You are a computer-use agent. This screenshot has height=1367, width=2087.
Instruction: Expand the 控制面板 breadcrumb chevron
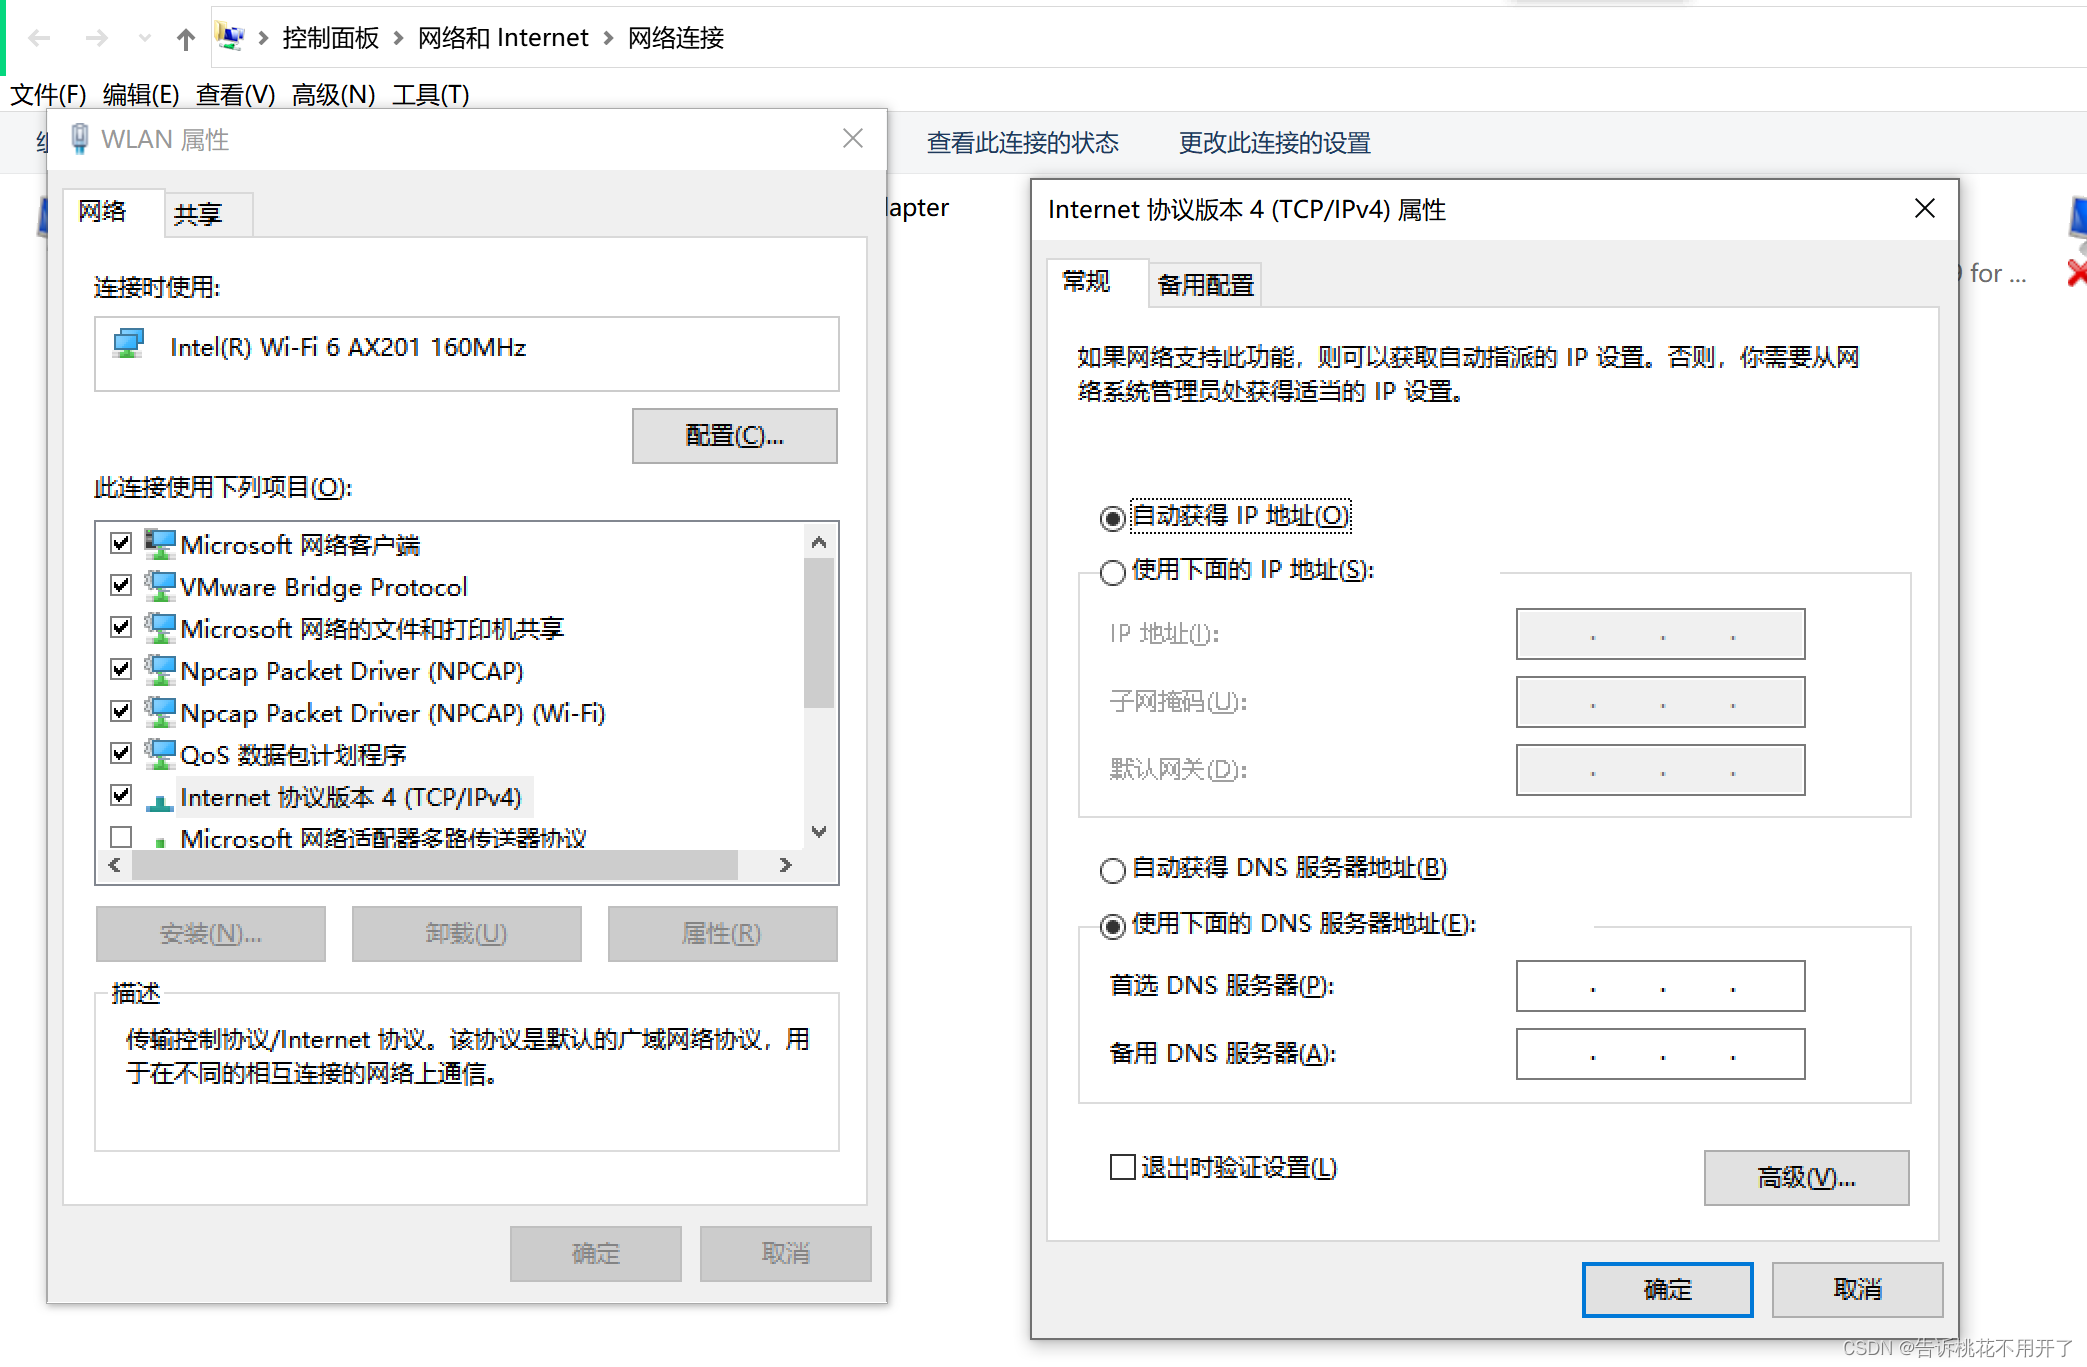tap(398, 38)
